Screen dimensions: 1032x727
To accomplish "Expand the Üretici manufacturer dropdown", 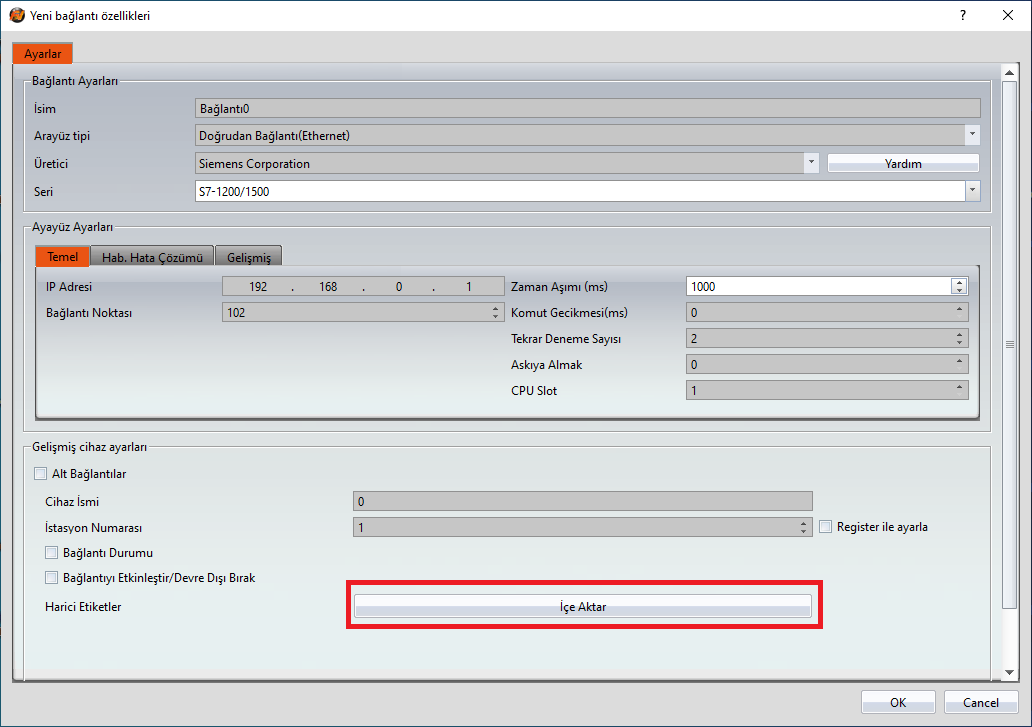I will [x=811, y=162].
